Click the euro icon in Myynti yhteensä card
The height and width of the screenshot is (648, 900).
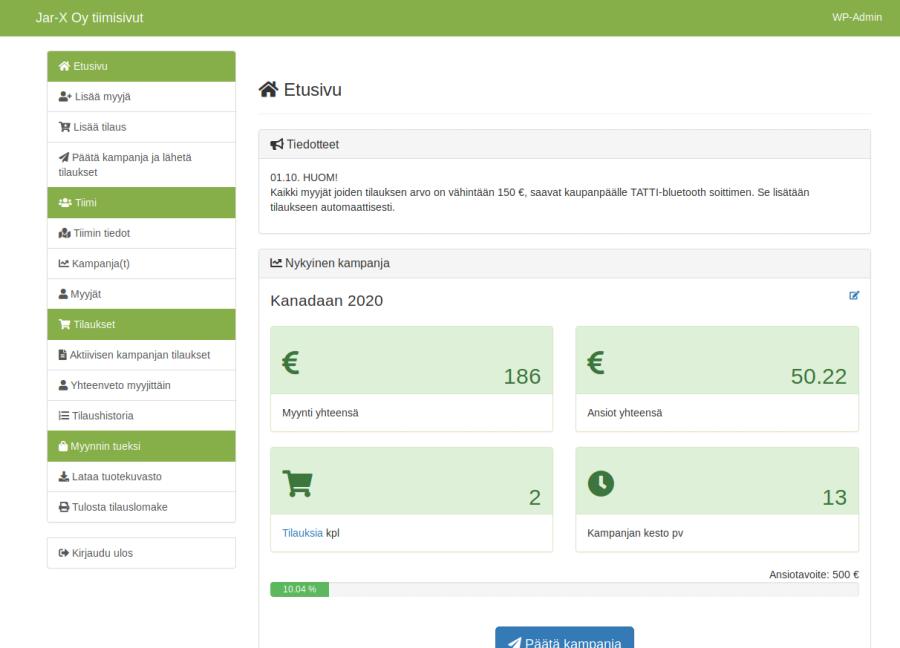[291, 362]
